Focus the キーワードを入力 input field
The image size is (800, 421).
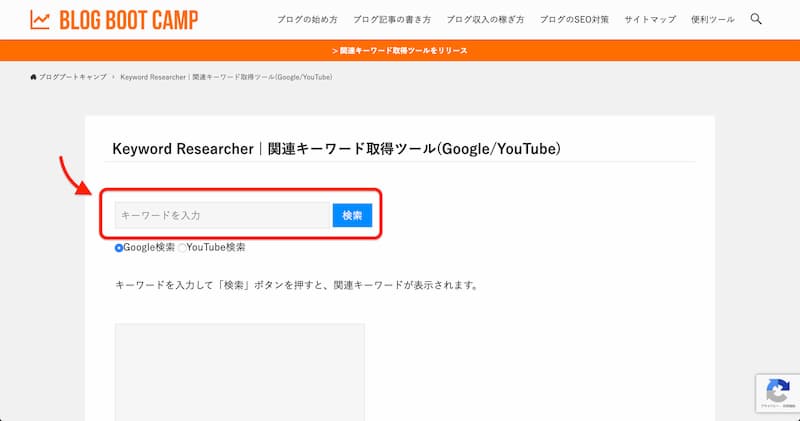click(223, 215)
